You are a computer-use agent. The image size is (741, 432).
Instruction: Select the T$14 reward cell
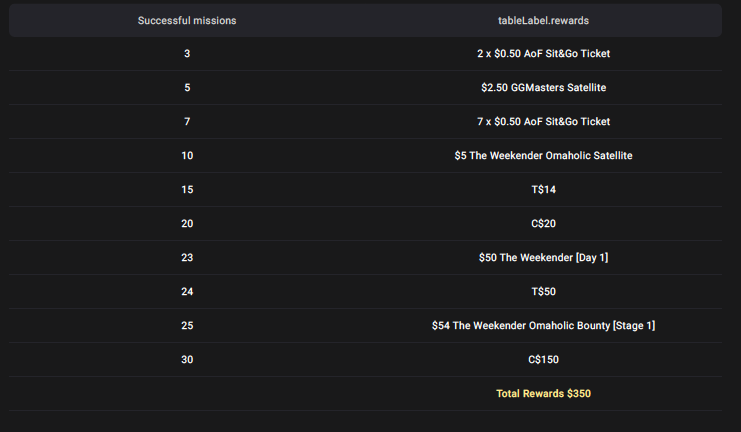pyautogui.click(x=543, y=190)
